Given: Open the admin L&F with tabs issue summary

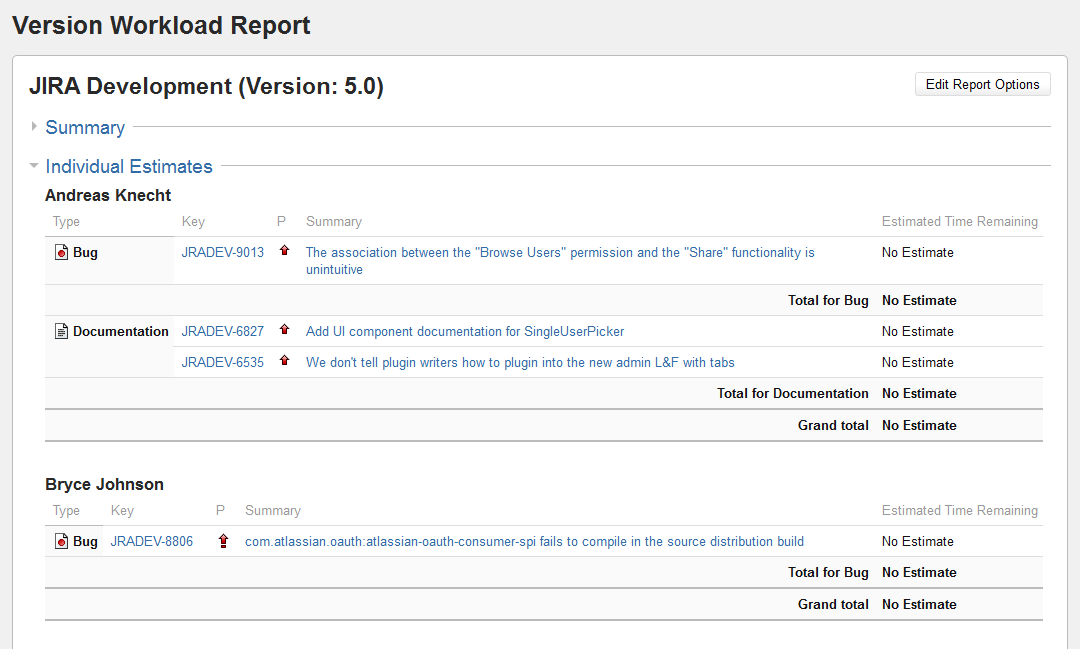Looking at the screenshot, I should point(520,363).
